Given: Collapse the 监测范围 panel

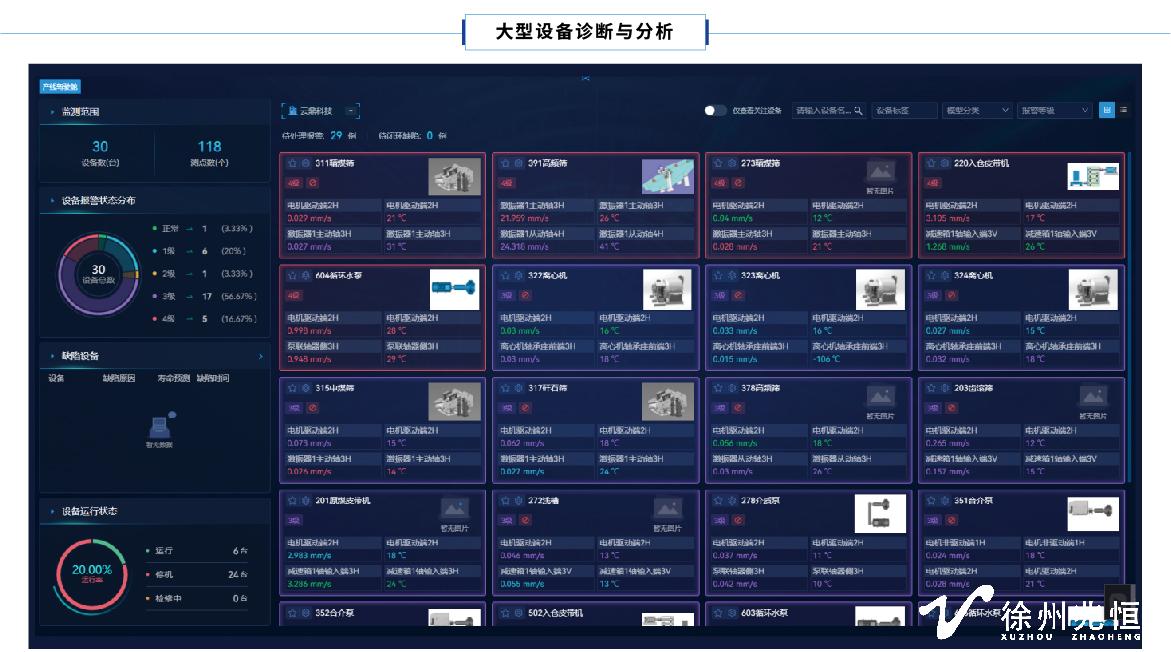Looking at the screenshot, I should coord(52,112).
